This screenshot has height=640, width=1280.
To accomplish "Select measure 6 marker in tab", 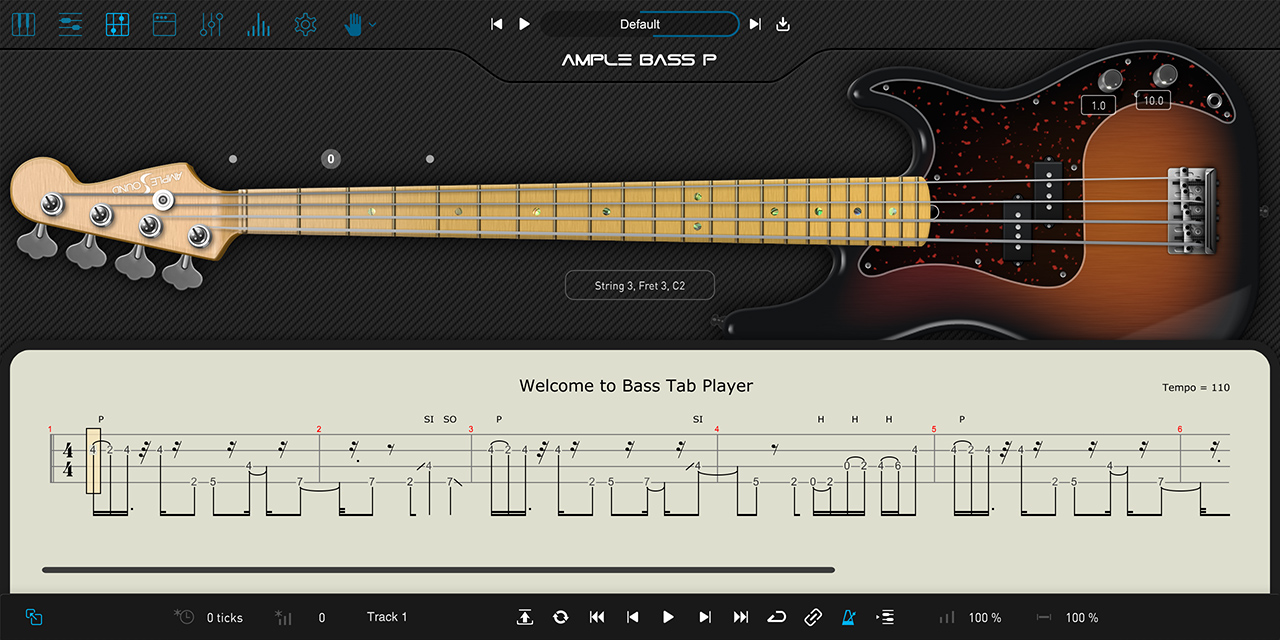I will click(x=1180, y=429).
